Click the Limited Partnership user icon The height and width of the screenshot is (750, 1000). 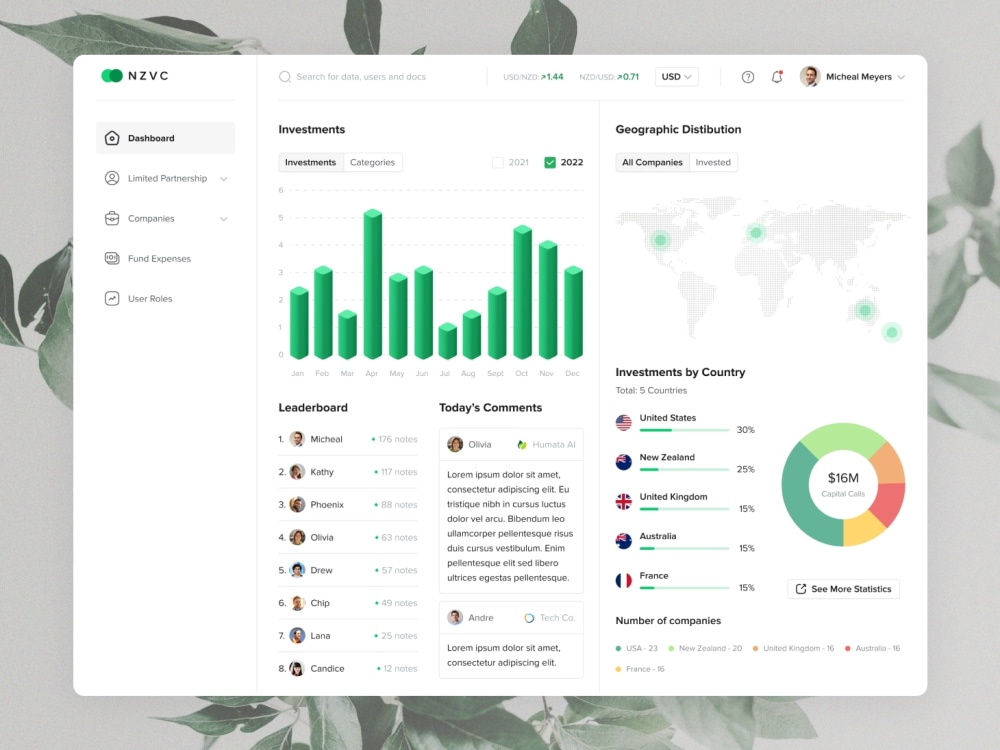[x=112, y=178]
